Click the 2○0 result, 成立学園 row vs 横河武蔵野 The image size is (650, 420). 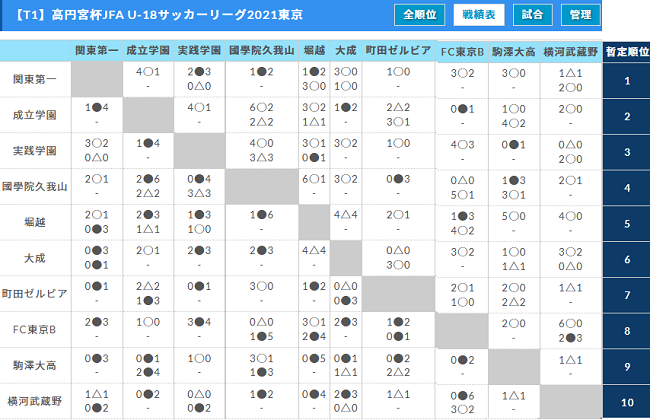570,109
